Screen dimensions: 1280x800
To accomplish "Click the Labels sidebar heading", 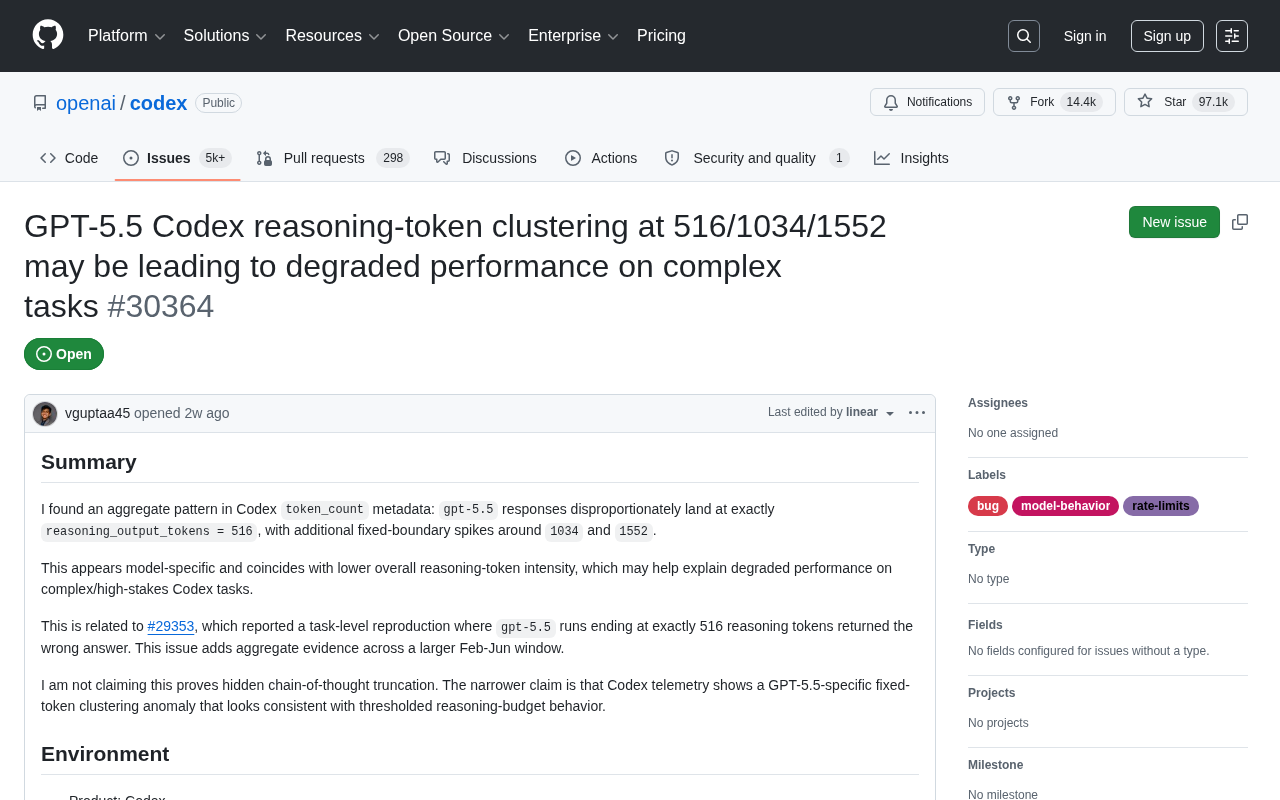I will point(987,475).
